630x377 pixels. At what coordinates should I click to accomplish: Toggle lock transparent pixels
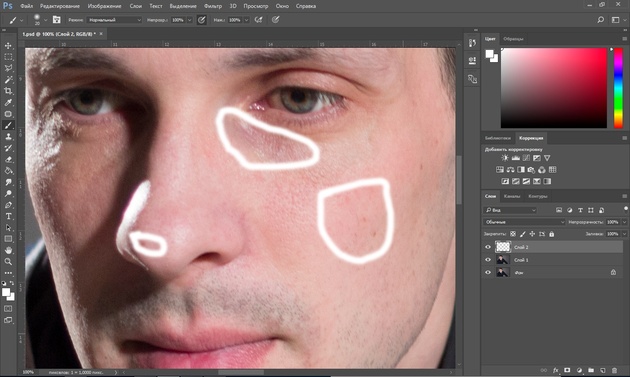coord(513,234)
